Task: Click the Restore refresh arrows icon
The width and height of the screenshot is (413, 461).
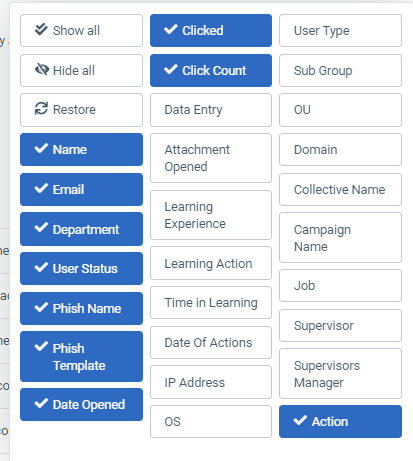Action: click(41, 109)
